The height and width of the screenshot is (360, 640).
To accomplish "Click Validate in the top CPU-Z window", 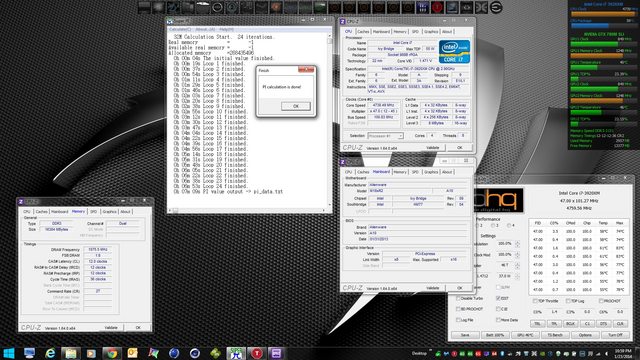I will tap(432, 147).
